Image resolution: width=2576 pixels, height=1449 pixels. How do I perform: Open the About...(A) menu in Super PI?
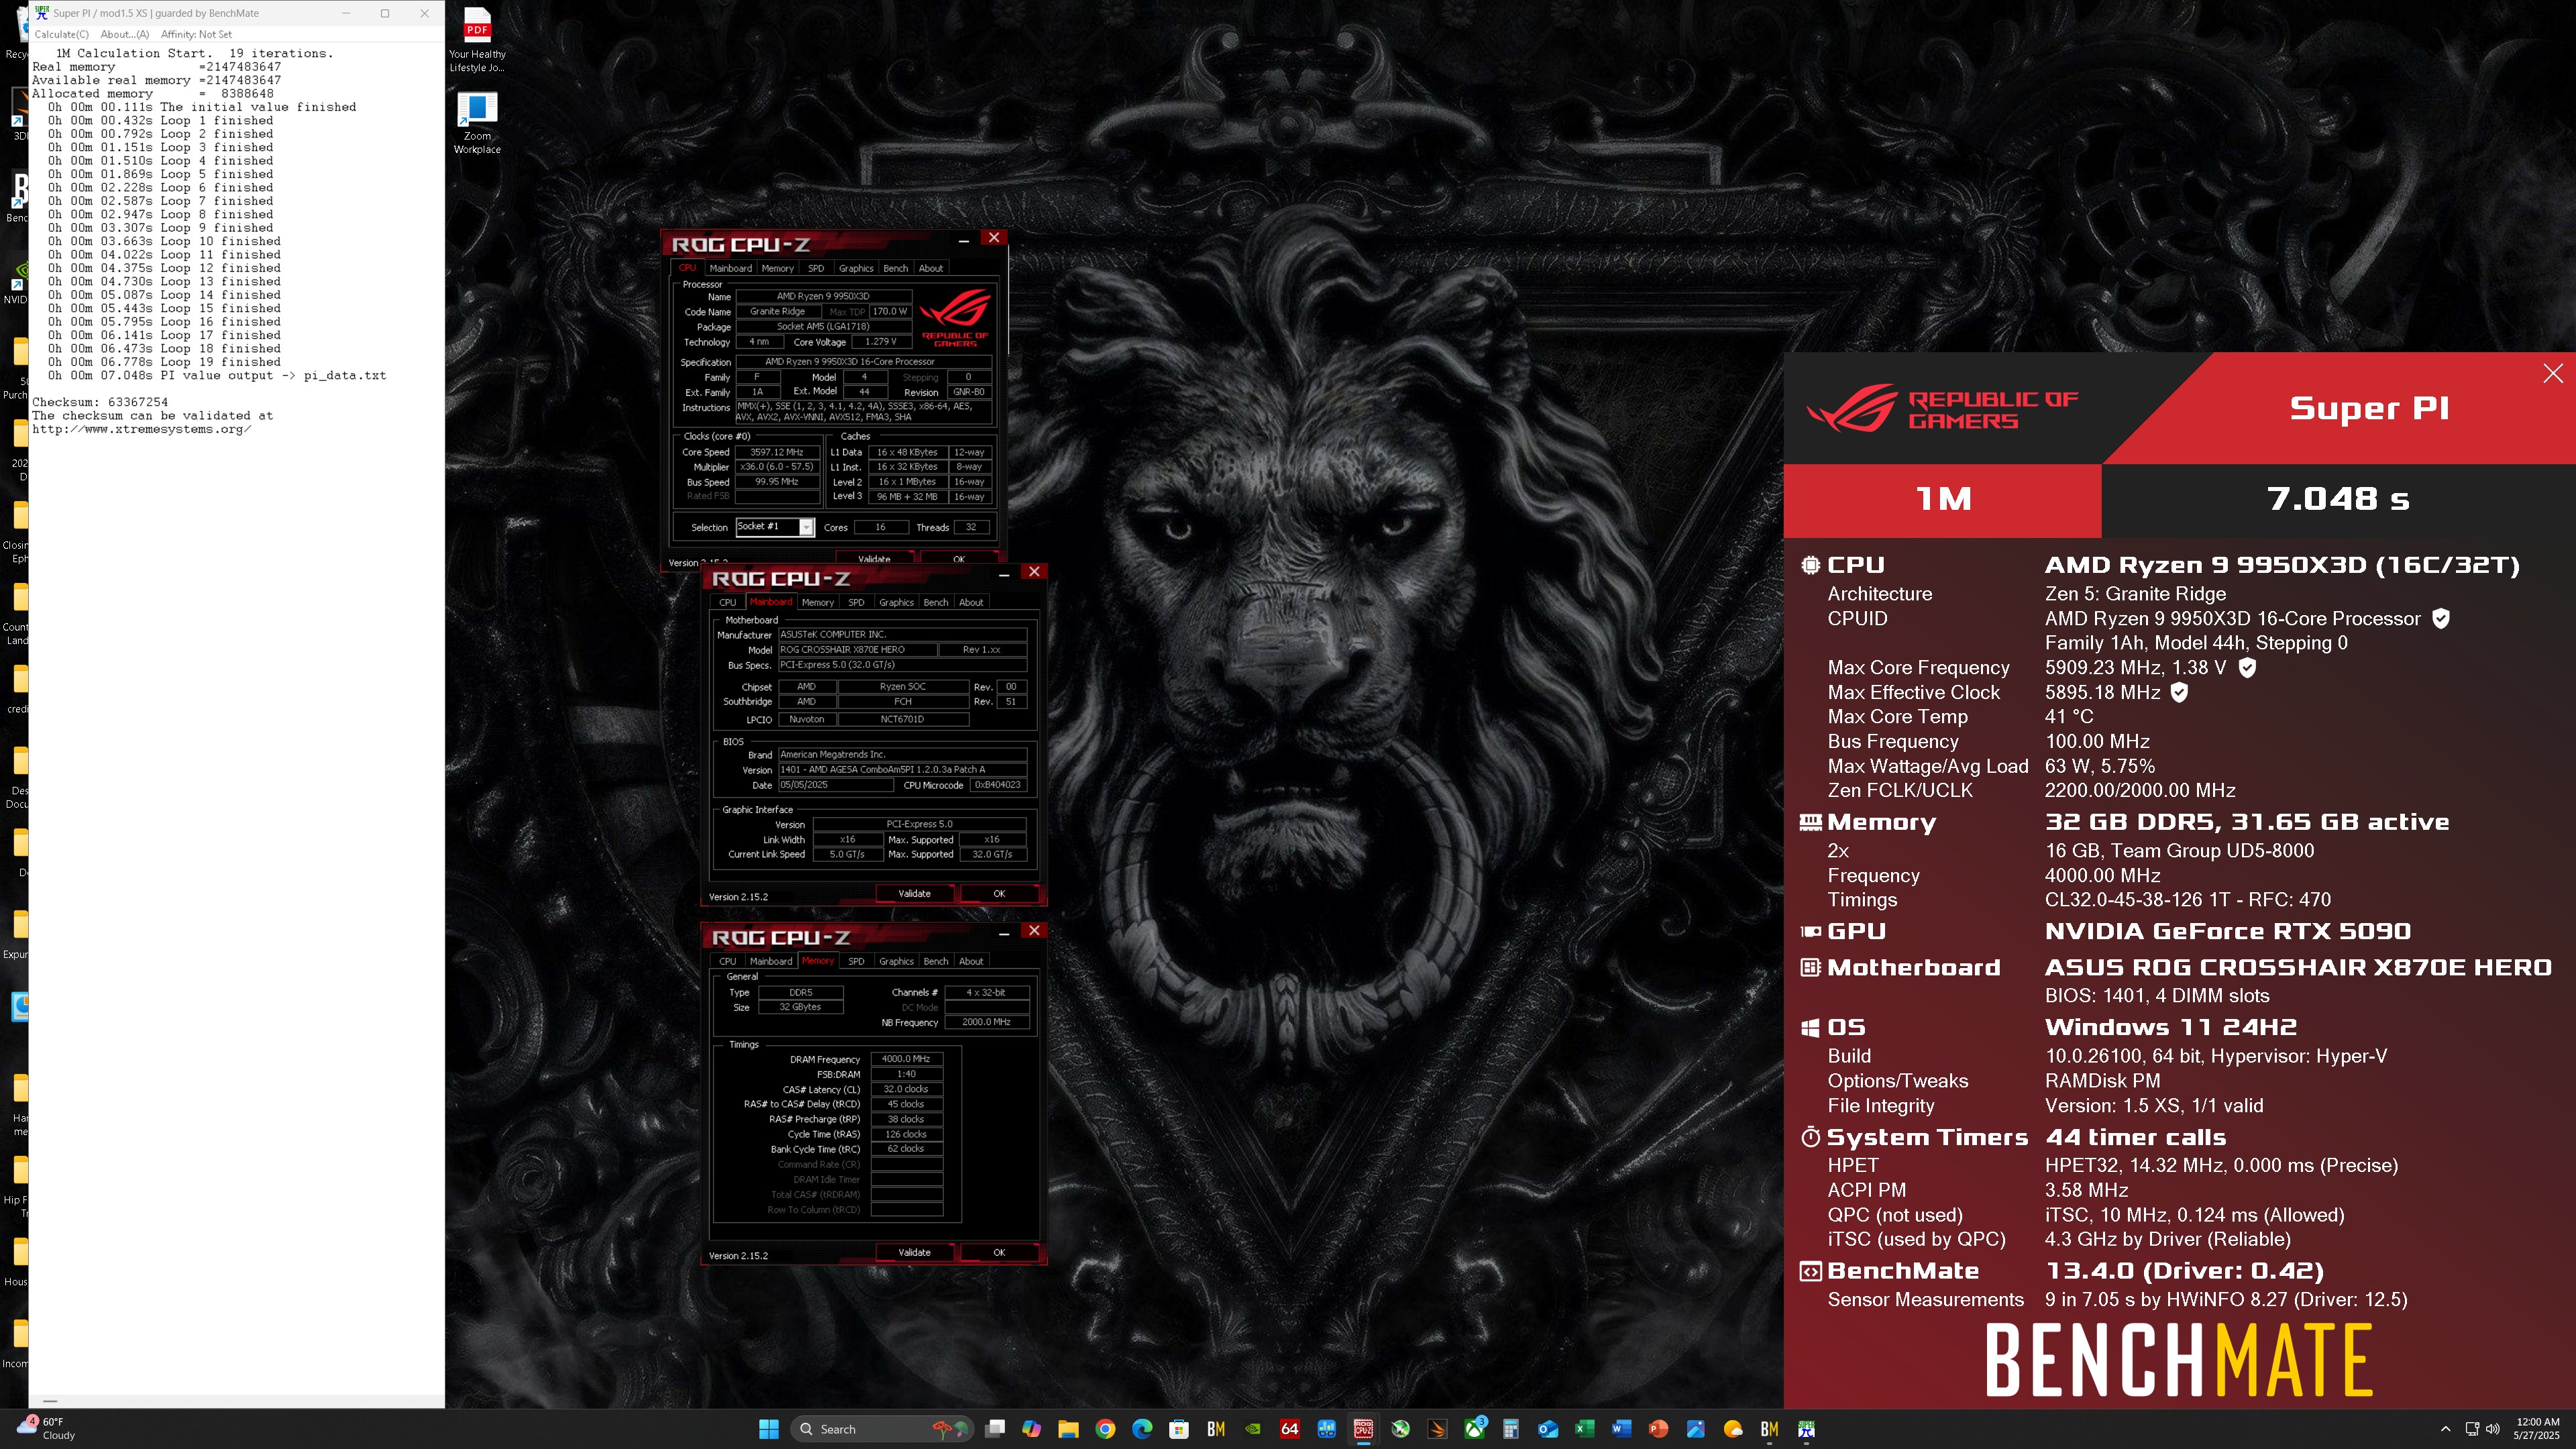pyautogui.click(x=125, y=34)
